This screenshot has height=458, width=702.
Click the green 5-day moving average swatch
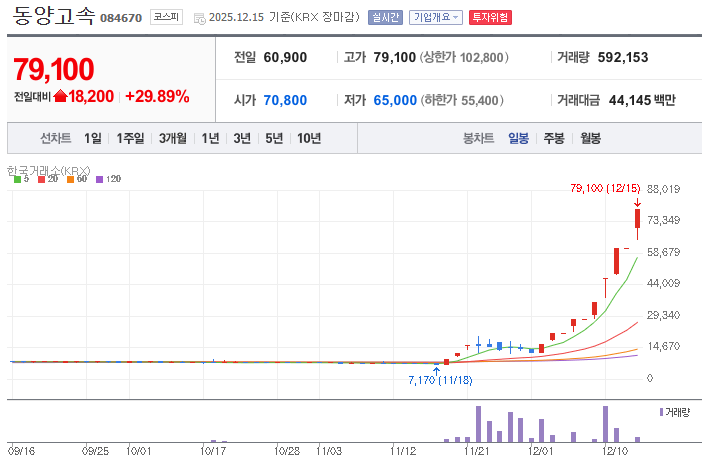coord(17,180)
